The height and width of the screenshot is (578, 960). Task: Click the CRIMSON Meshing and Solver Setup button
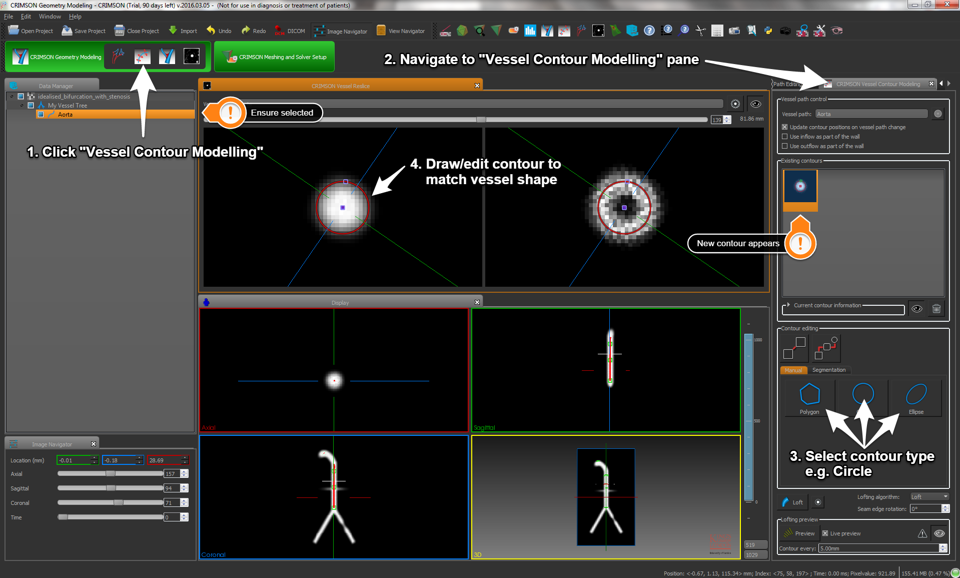click(x=274, y=57)
